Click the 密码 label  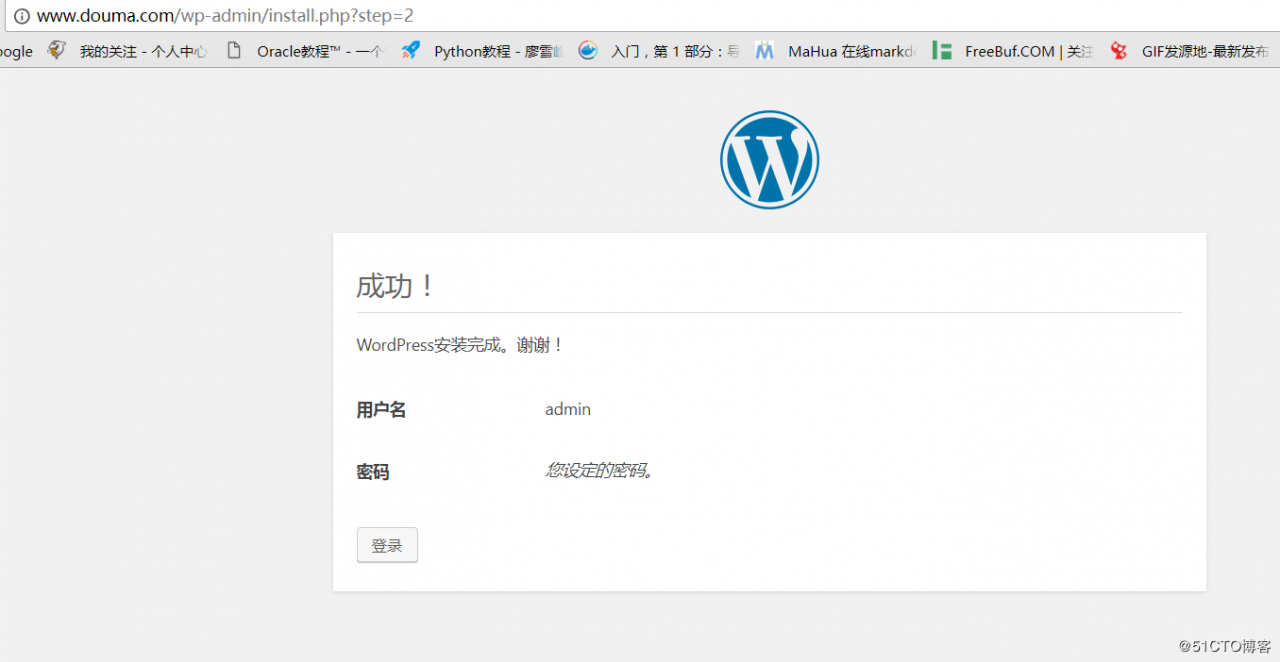pos(373,472)
